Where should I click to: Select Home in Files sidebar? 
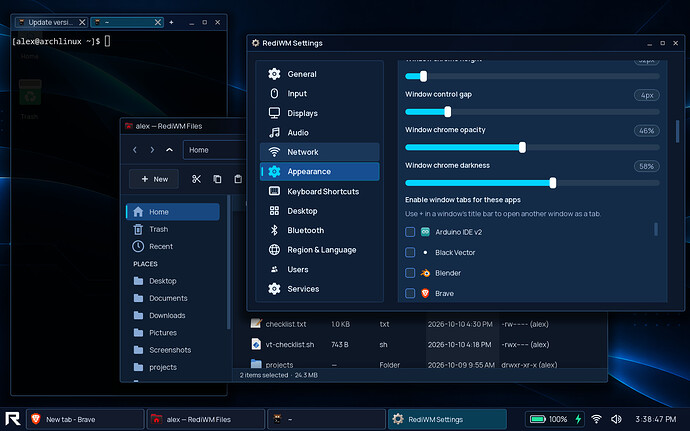coord(172,212)
